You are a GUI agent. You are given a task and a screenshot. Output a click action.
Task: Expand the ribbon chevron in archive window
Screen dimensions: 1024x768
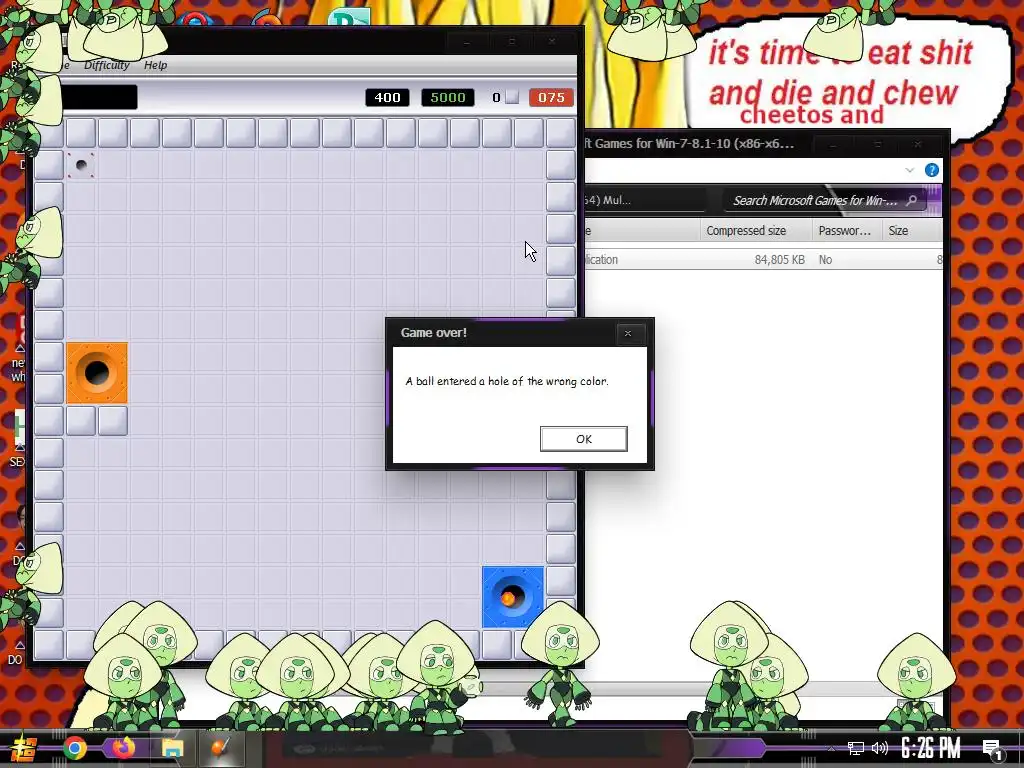click(910, 170)
